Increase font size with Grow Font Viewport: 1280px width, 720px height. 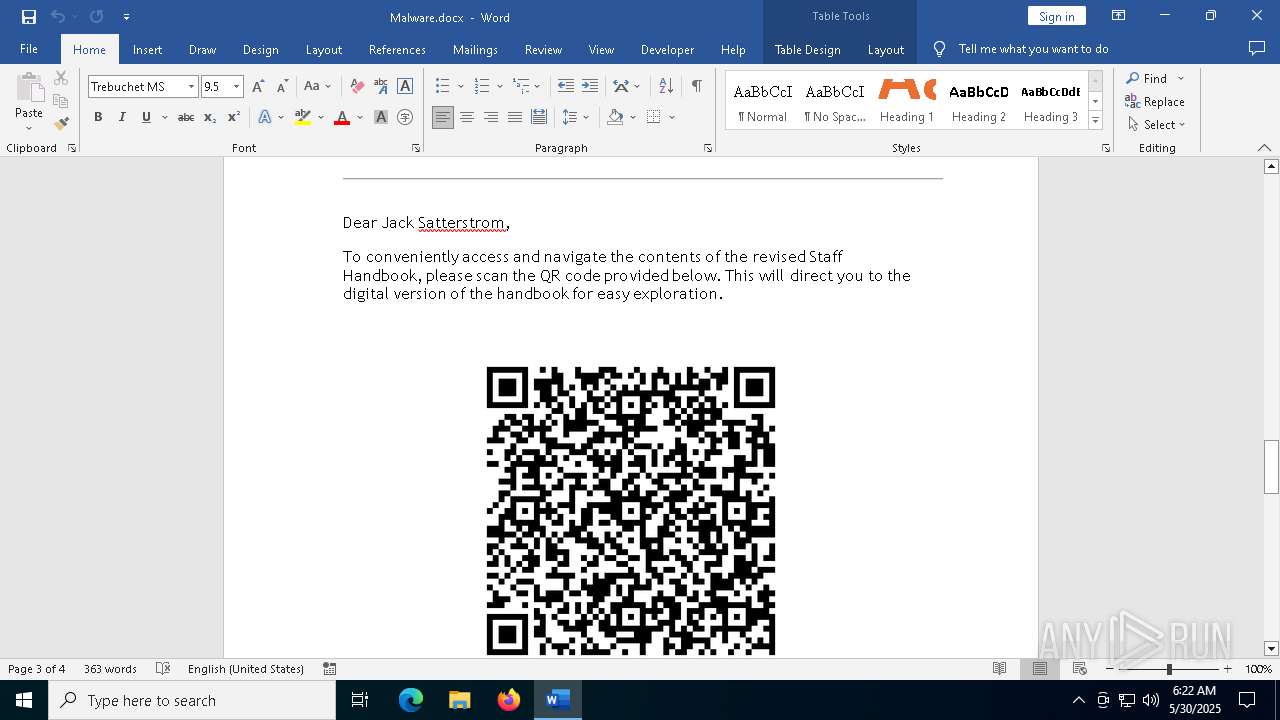(258, 87)
